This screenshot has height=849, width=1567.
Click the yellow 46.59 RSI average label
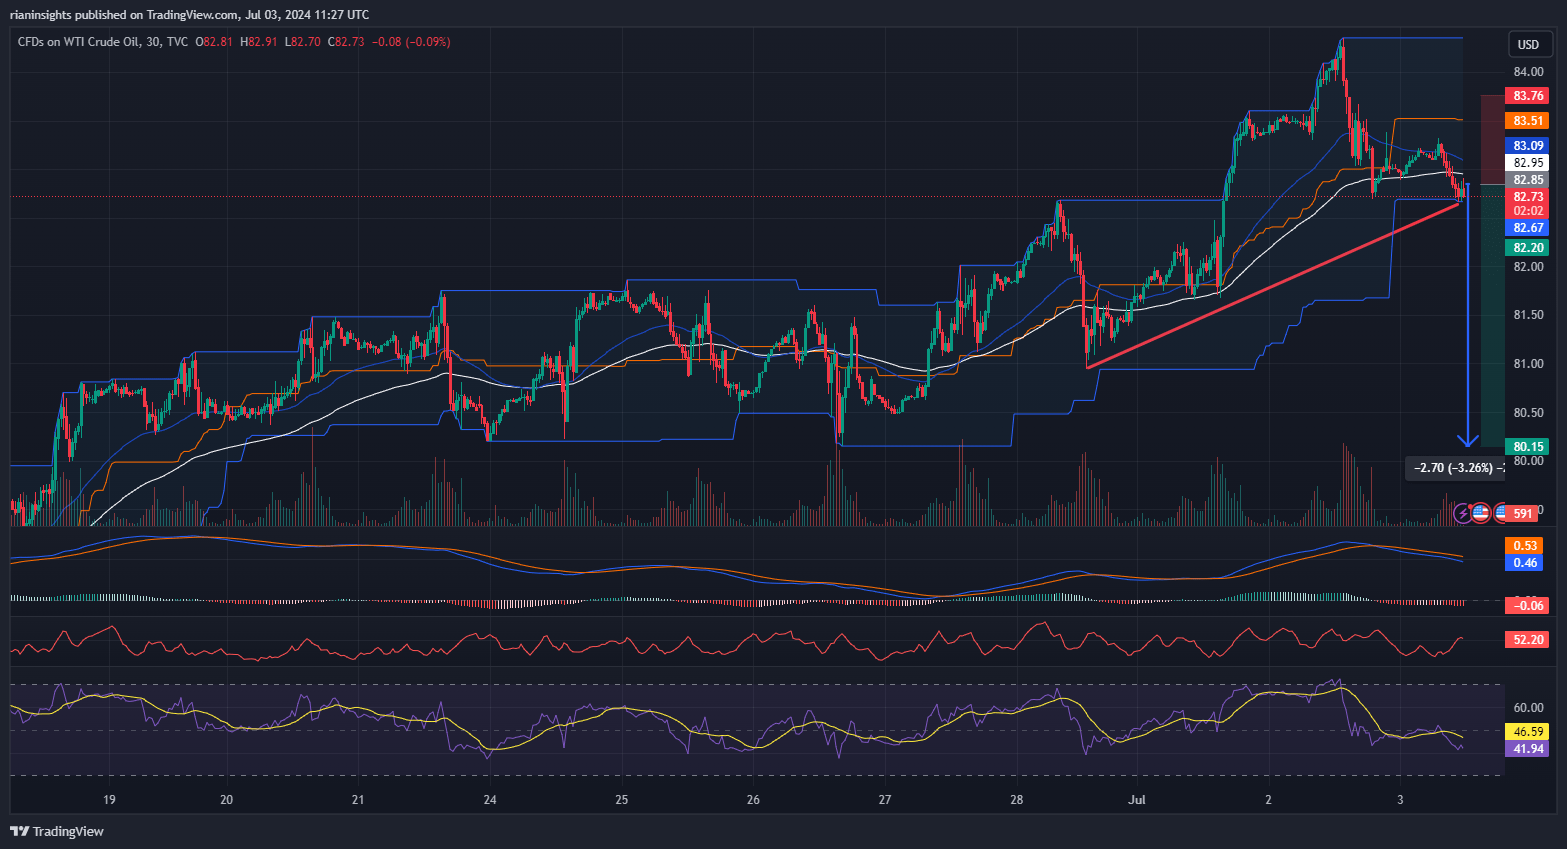click(x=1528, y=732)
